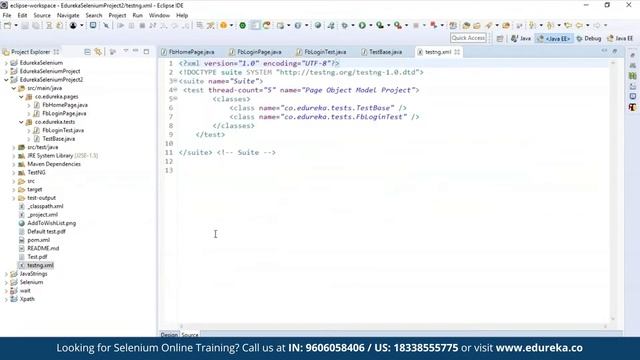
Task: Collapse the EdurekaSeleniumProject2 project
Action: [x=6, y=80]
